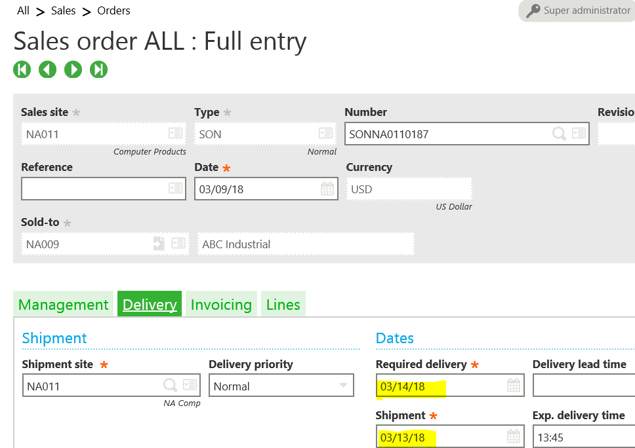Click the search magnifier in Shipment site

tap(170, 386)
